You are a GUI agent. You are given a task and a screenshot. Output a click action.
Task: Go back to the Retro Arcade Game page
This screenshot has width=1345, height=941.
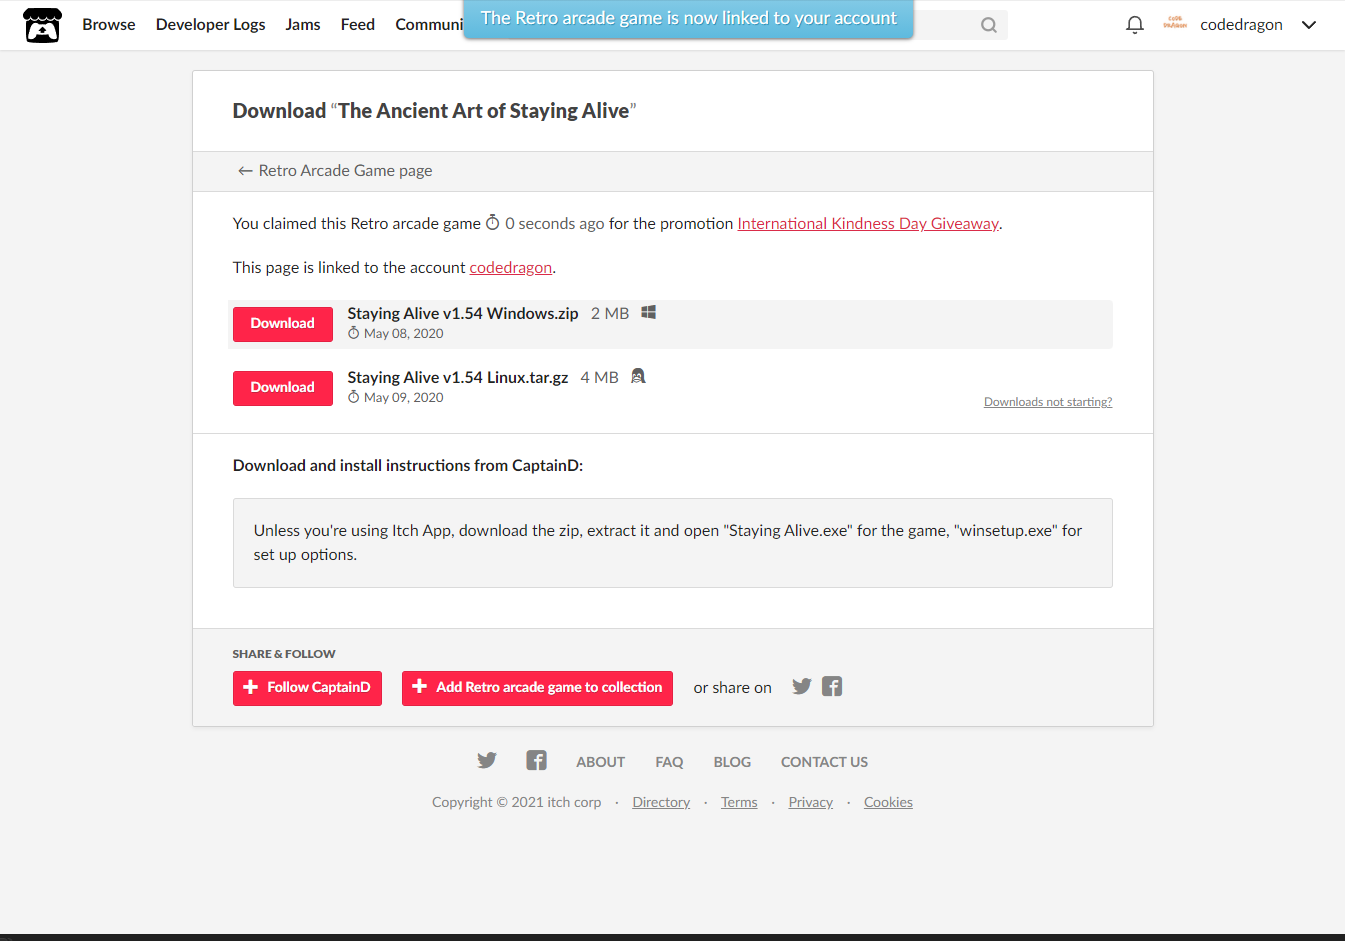tap(335, 171)
